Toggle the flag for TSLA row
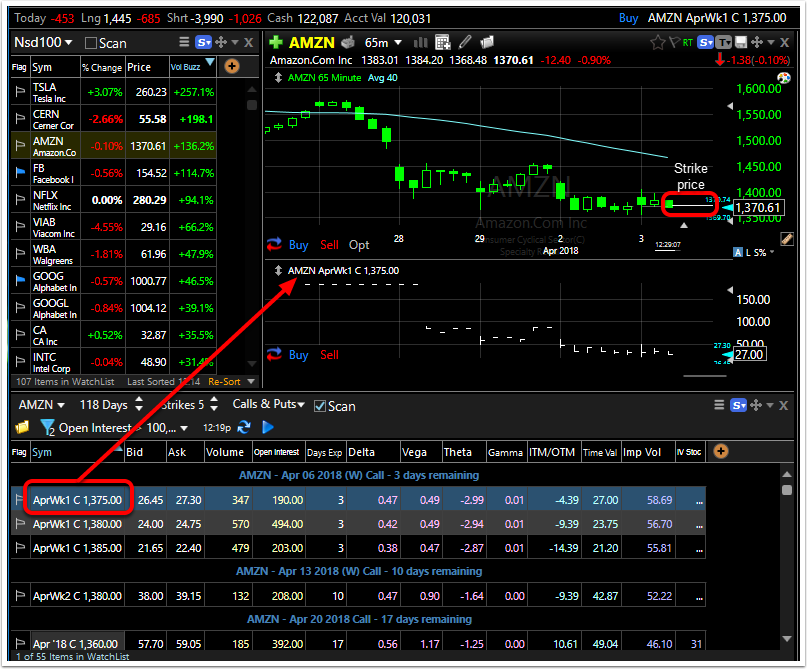 (x=20, y=92)
